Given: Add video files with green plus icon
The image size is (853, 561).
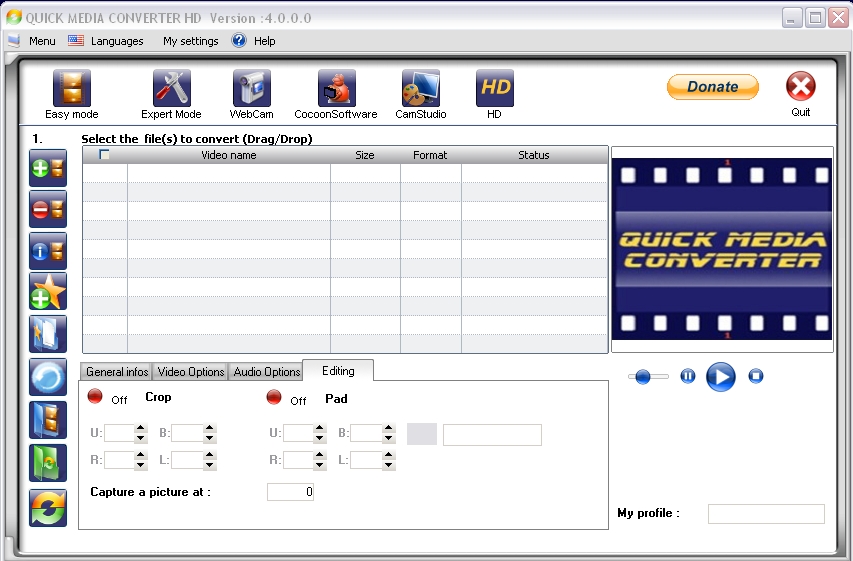Looking at the screenshot, I should pos(48,168).
